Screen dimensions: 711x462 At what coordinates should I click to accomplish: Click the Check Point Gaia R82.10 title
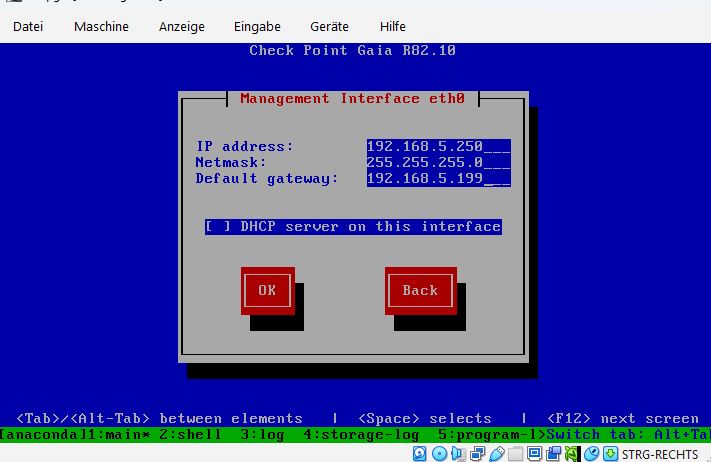pos(352,50)
